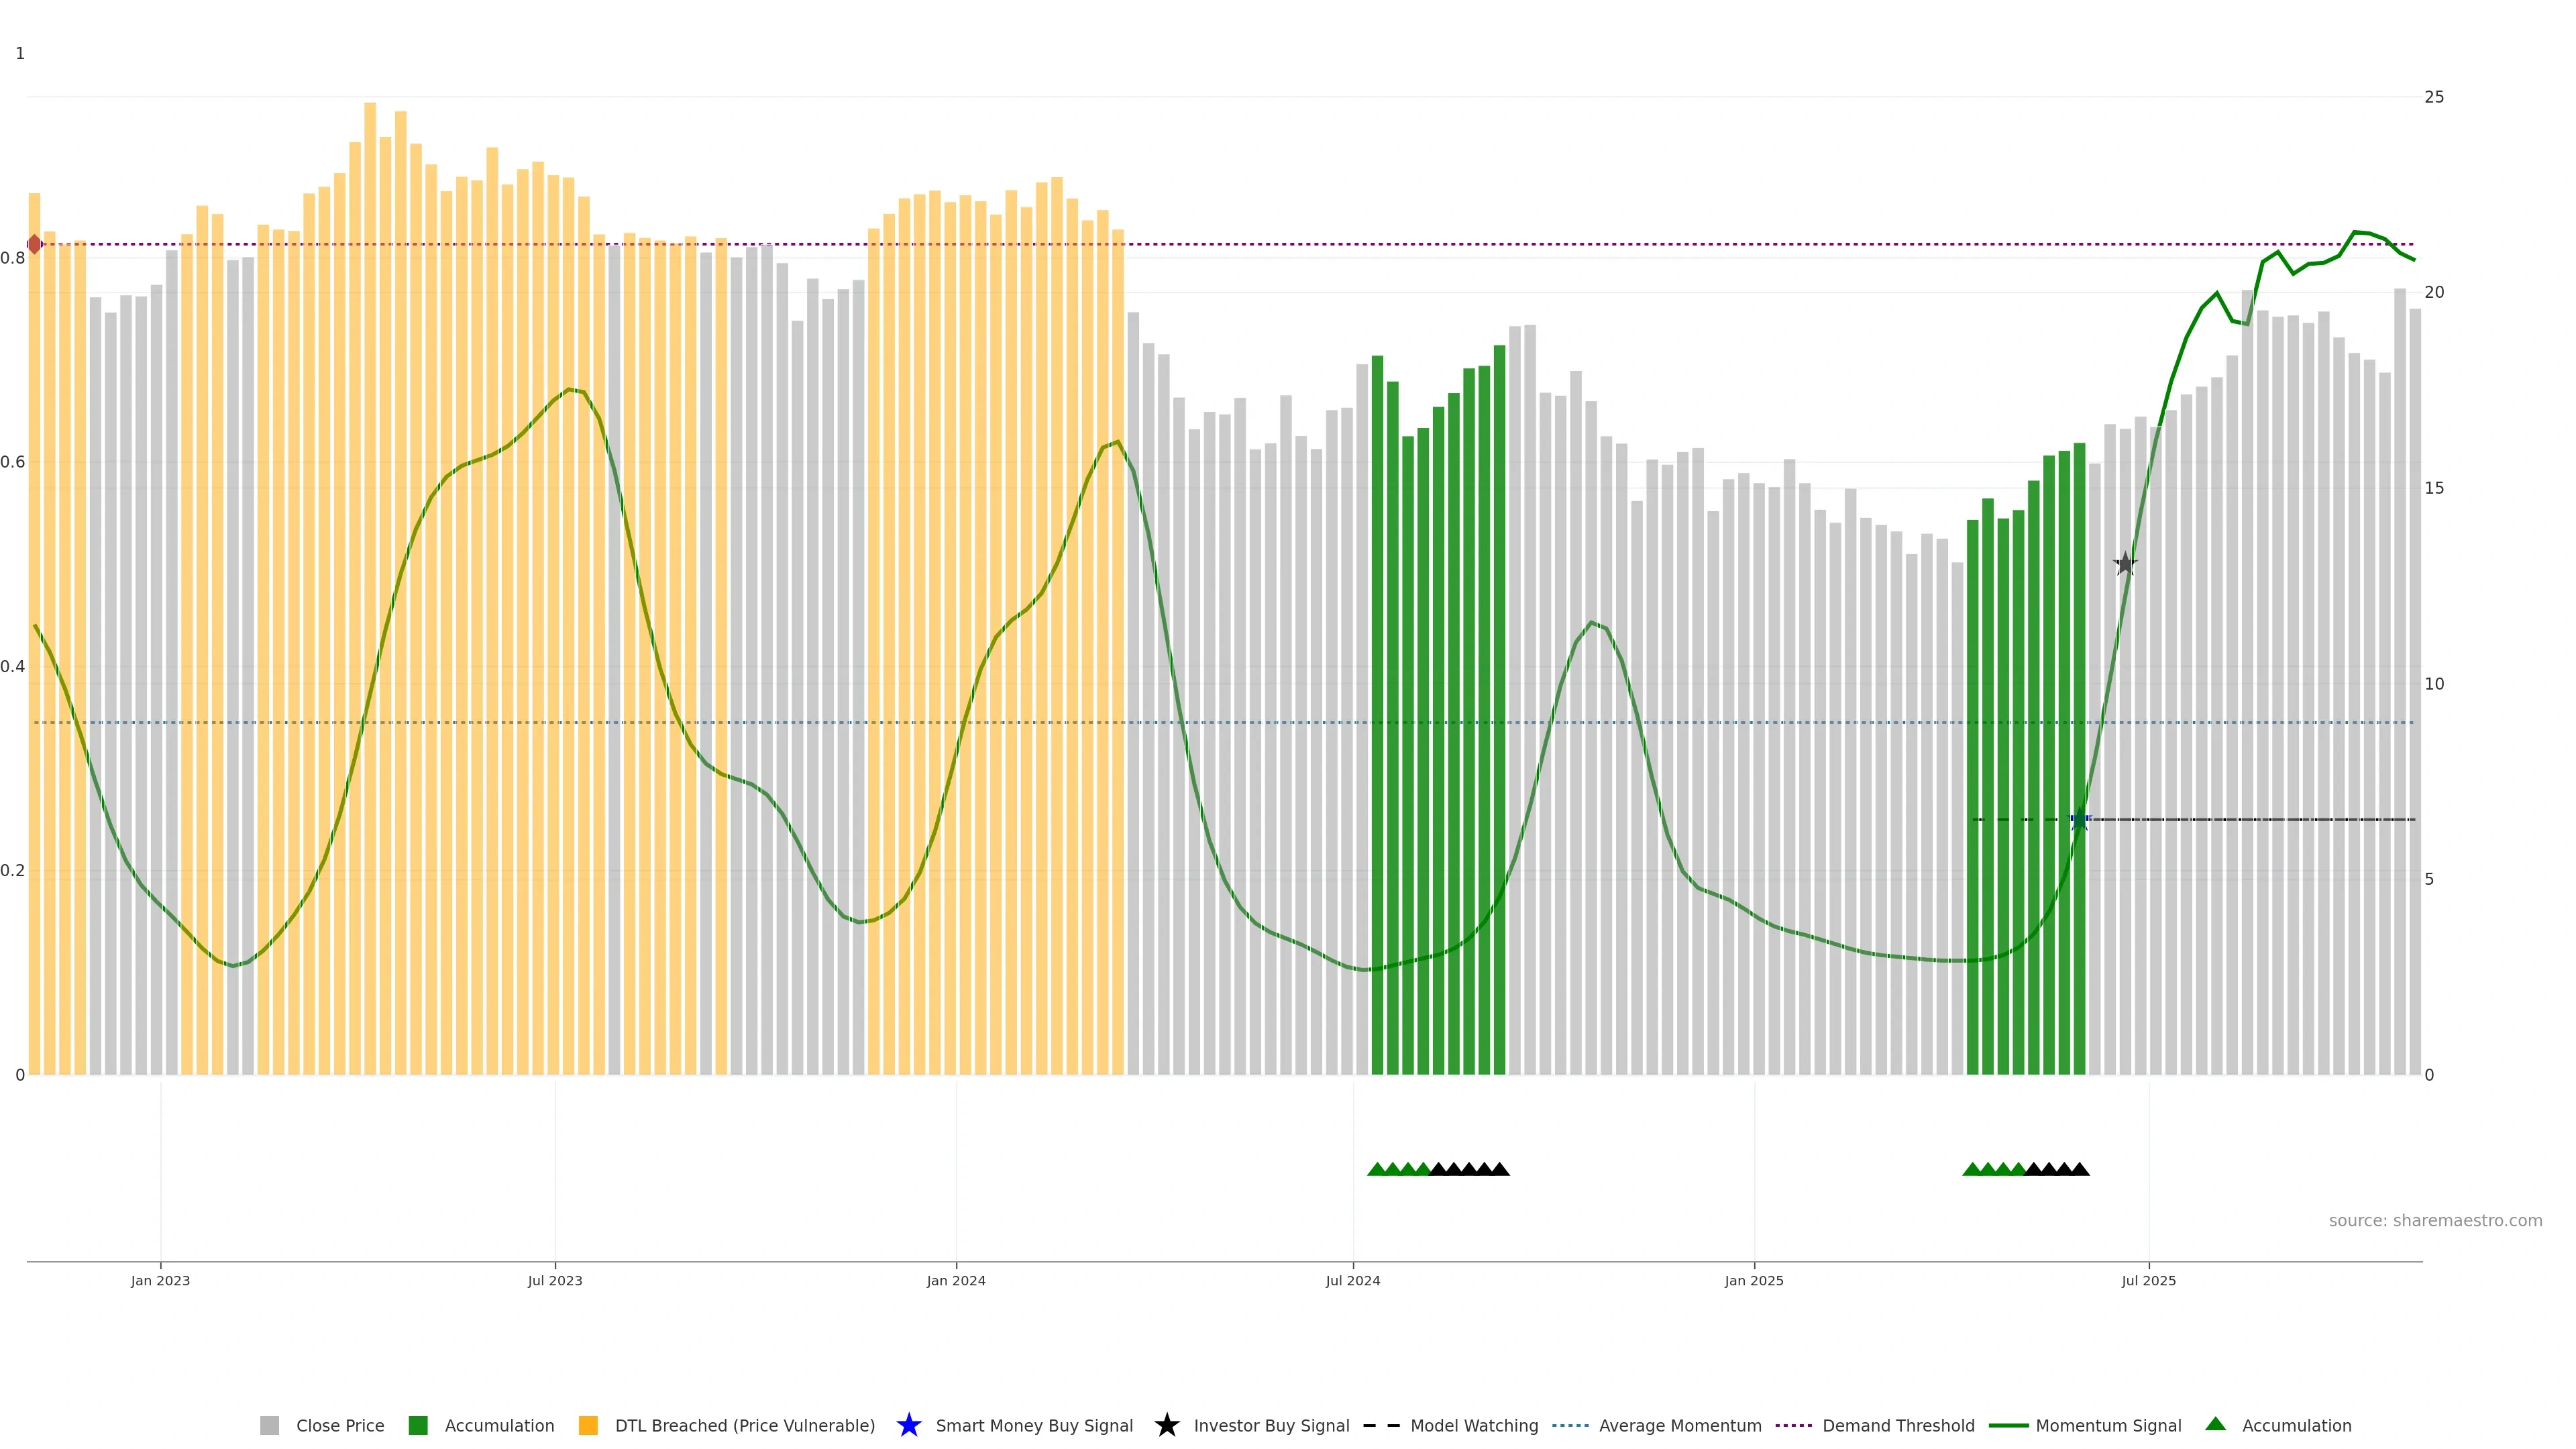Toggle the Close Price legend entry
The width and height of the screenshot is (2576, 1449).
point(339,1425)
